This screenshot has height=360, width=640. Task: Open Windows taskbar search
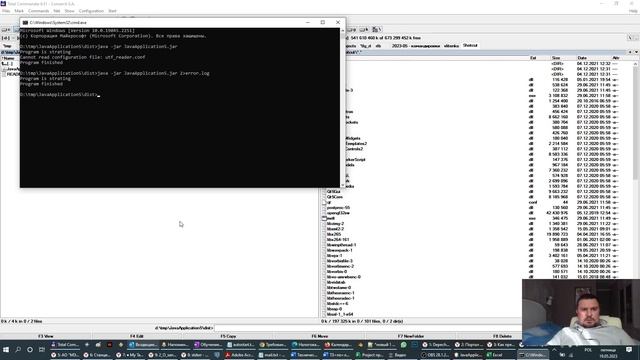tap(18, 350)
